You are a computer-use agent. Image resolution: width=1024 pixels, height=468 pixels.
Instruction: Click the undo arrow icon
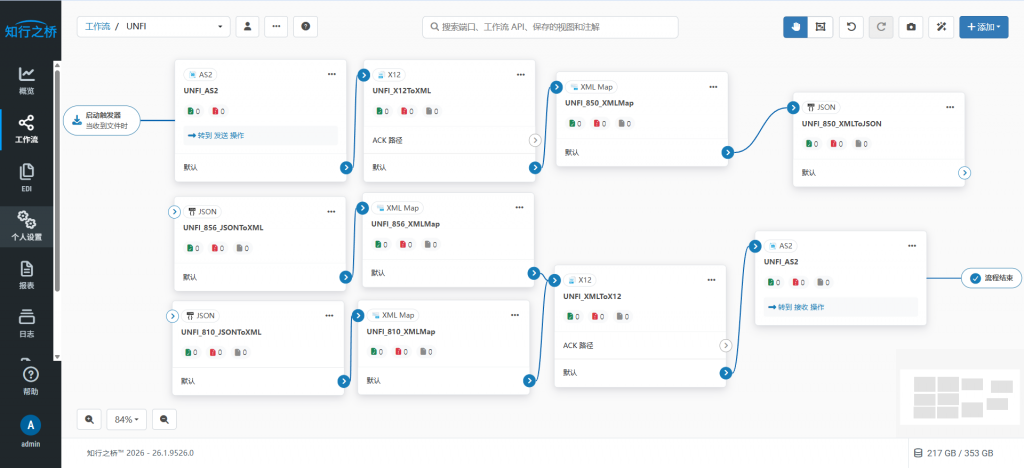coord(851,27)
